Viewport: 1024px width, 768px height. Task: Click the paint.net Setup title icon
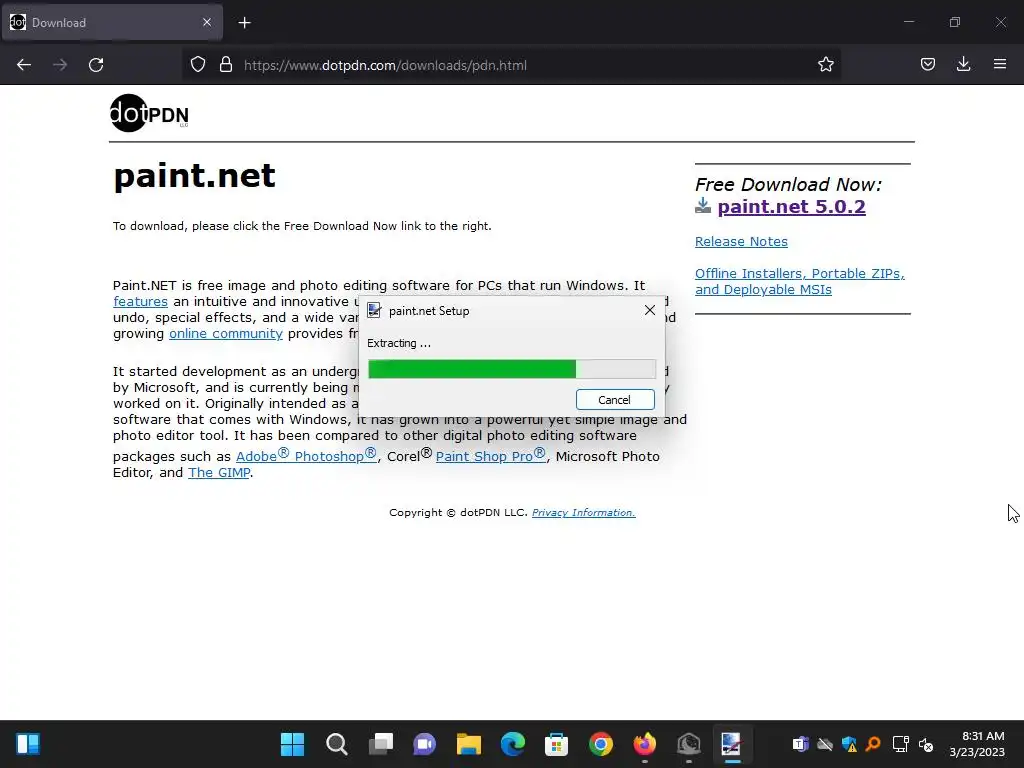point(374,310)
